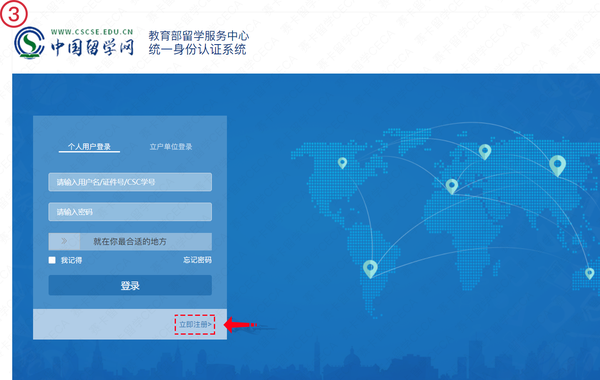Focus the 请输入密码 password field
The width and height of the screenshot is (600, 380).
(x=130, y=212)
